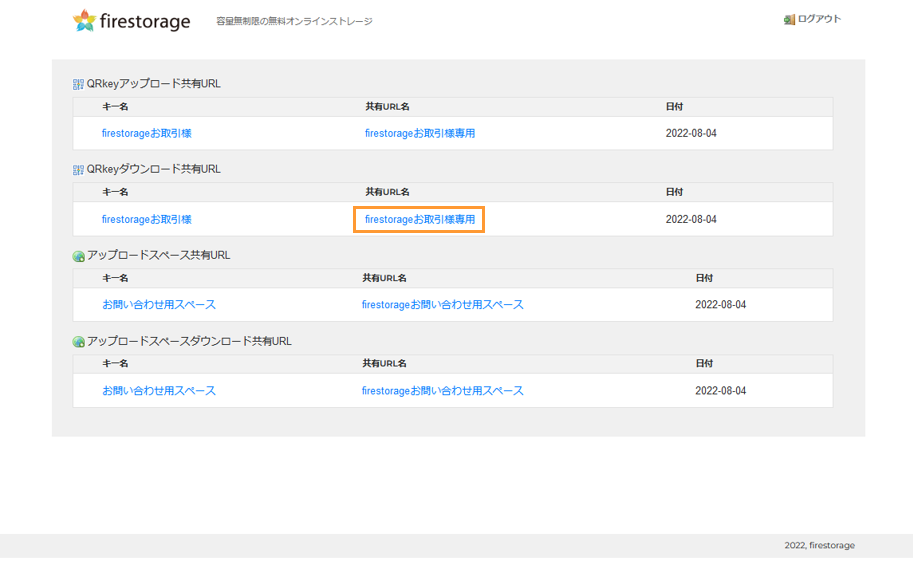
Task: Open firestorageお問い合わせ用スペース in アップロードスペースダウンロード共有URL table
Action: pos(443,391)
